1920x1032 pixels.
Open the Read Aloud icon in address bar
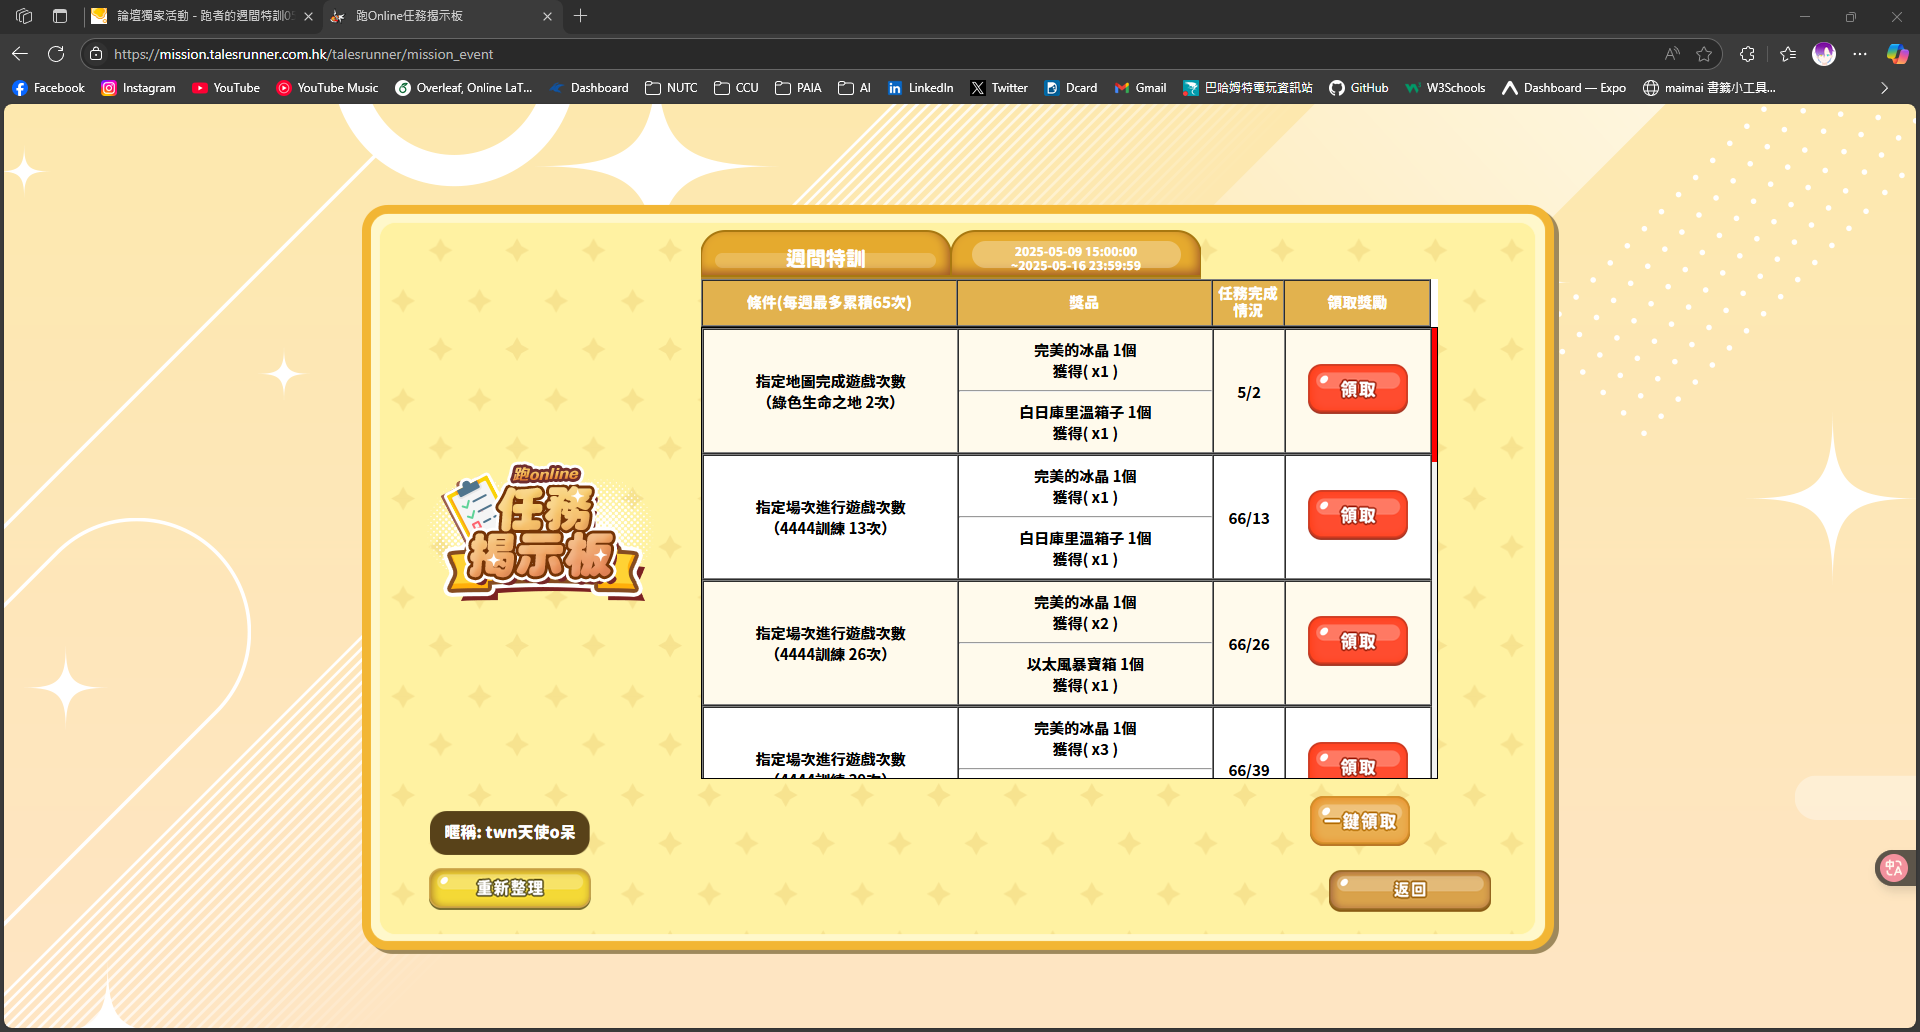tap(1672, 54)
